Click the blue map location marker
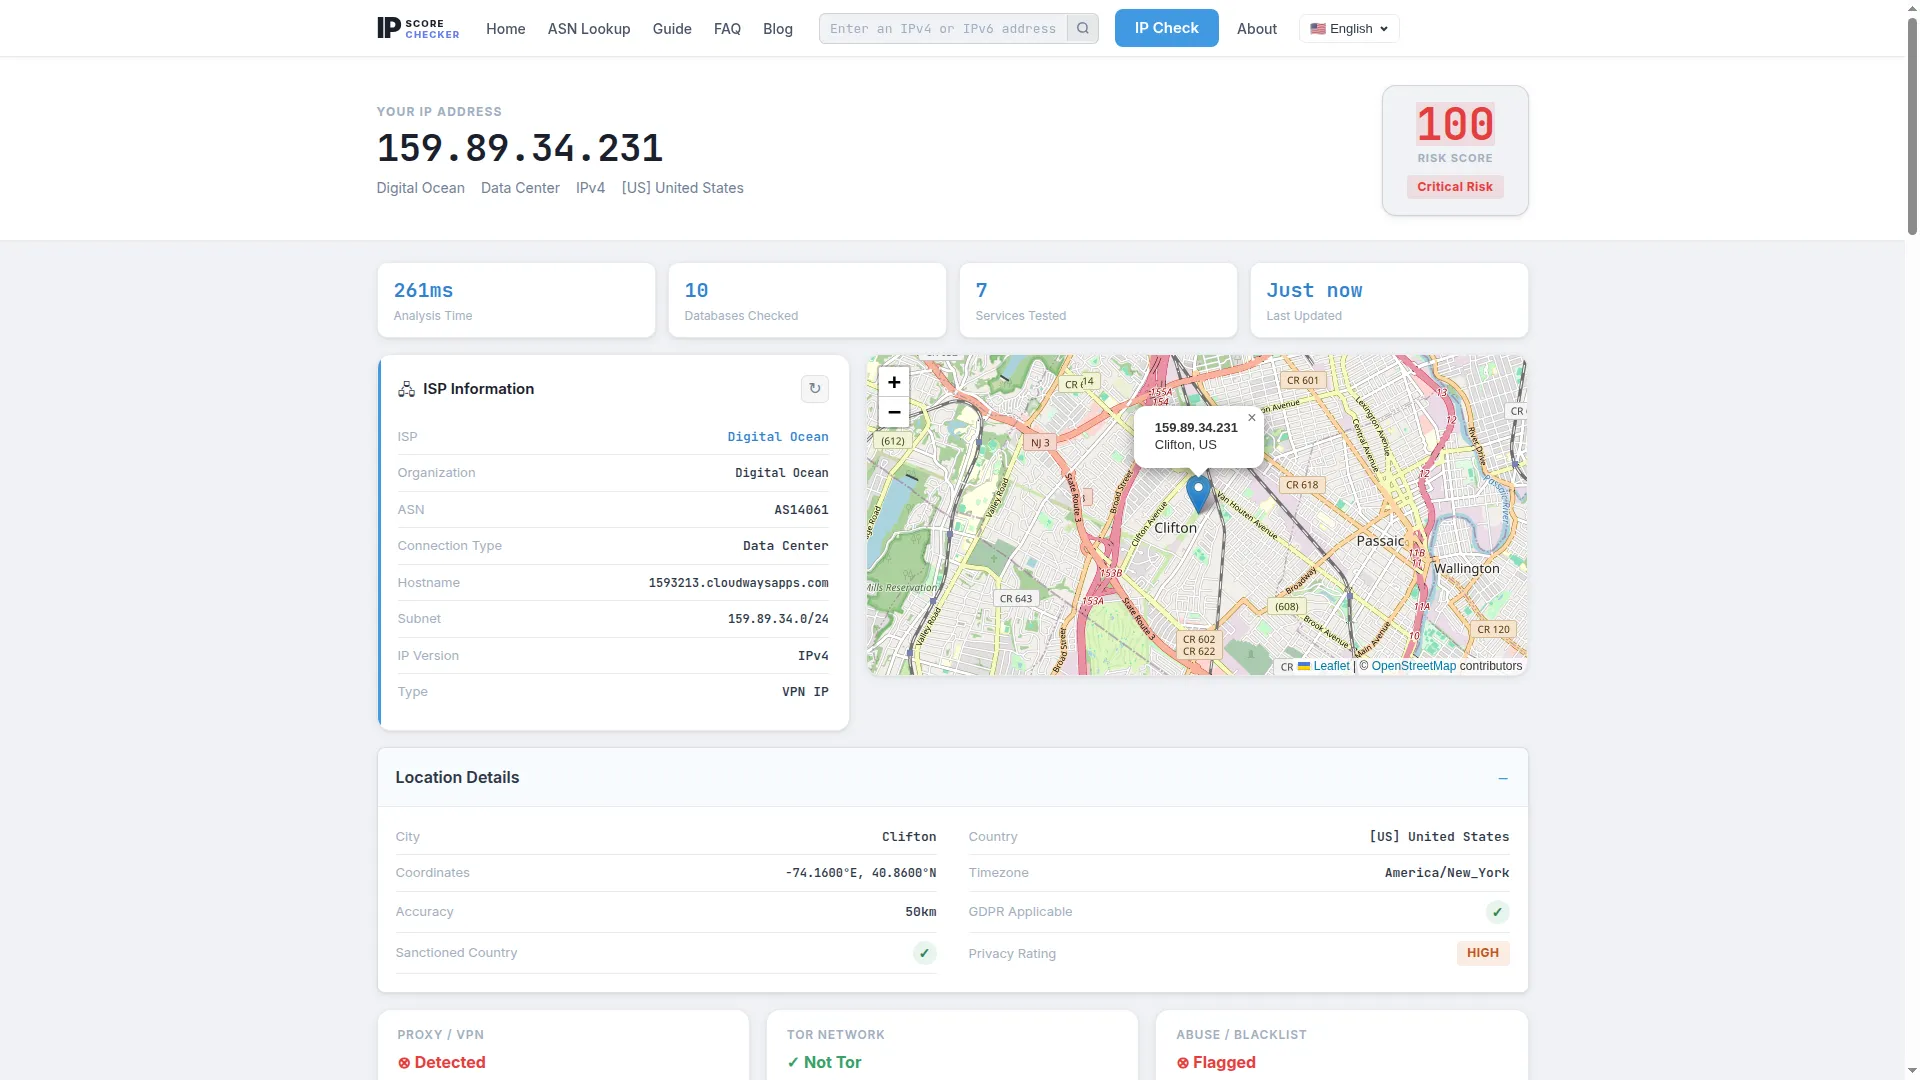Screen dimensions: 1920x1080 coord(1198,493)
